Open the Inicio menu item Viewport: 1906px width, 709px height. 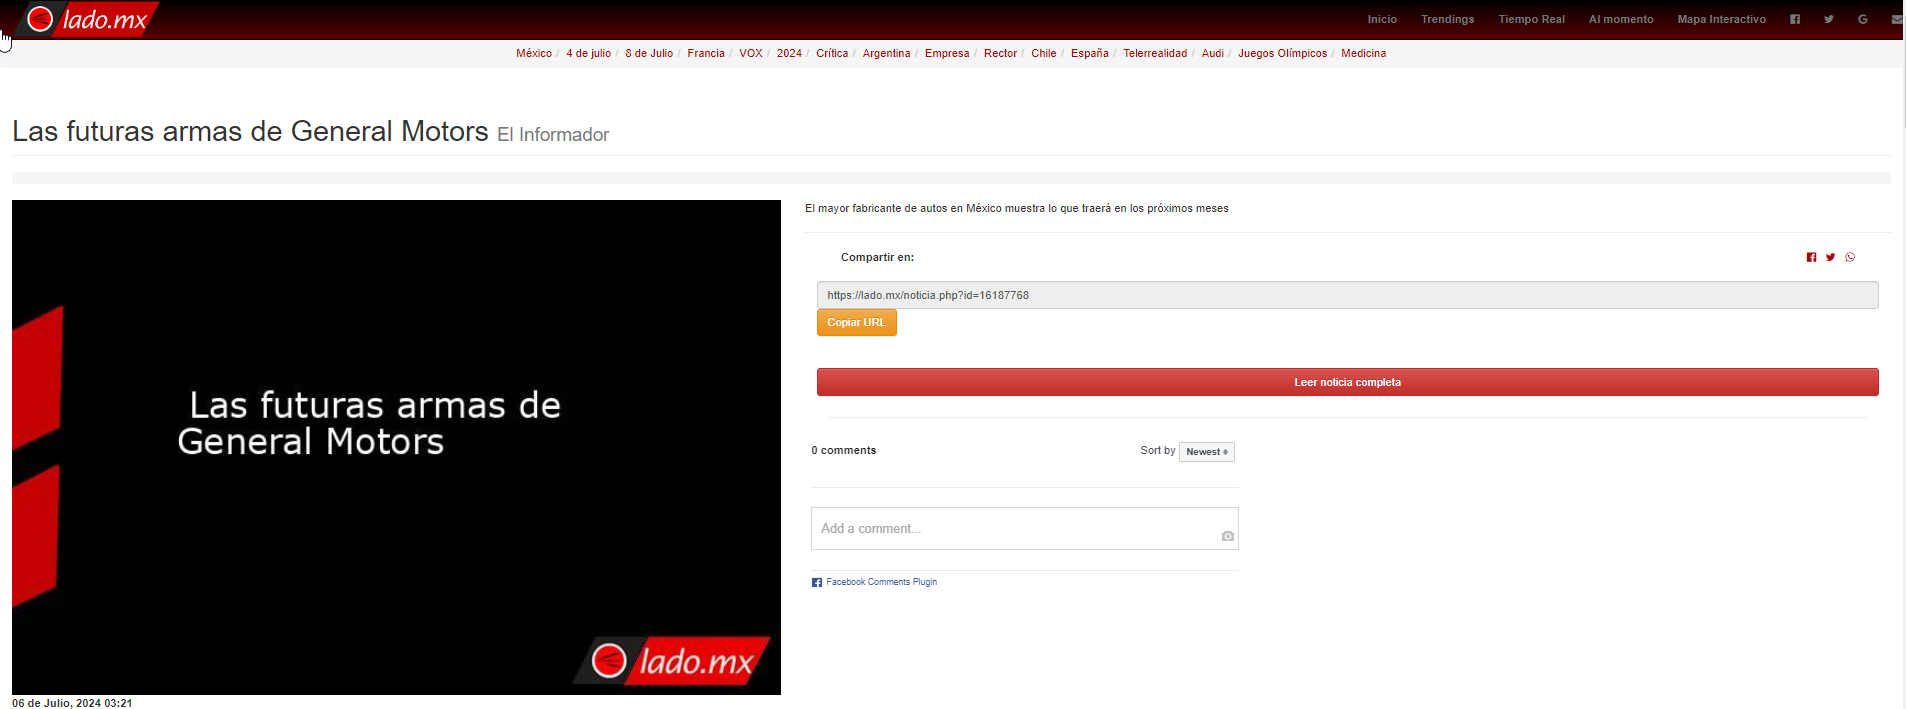(1382, 19)
